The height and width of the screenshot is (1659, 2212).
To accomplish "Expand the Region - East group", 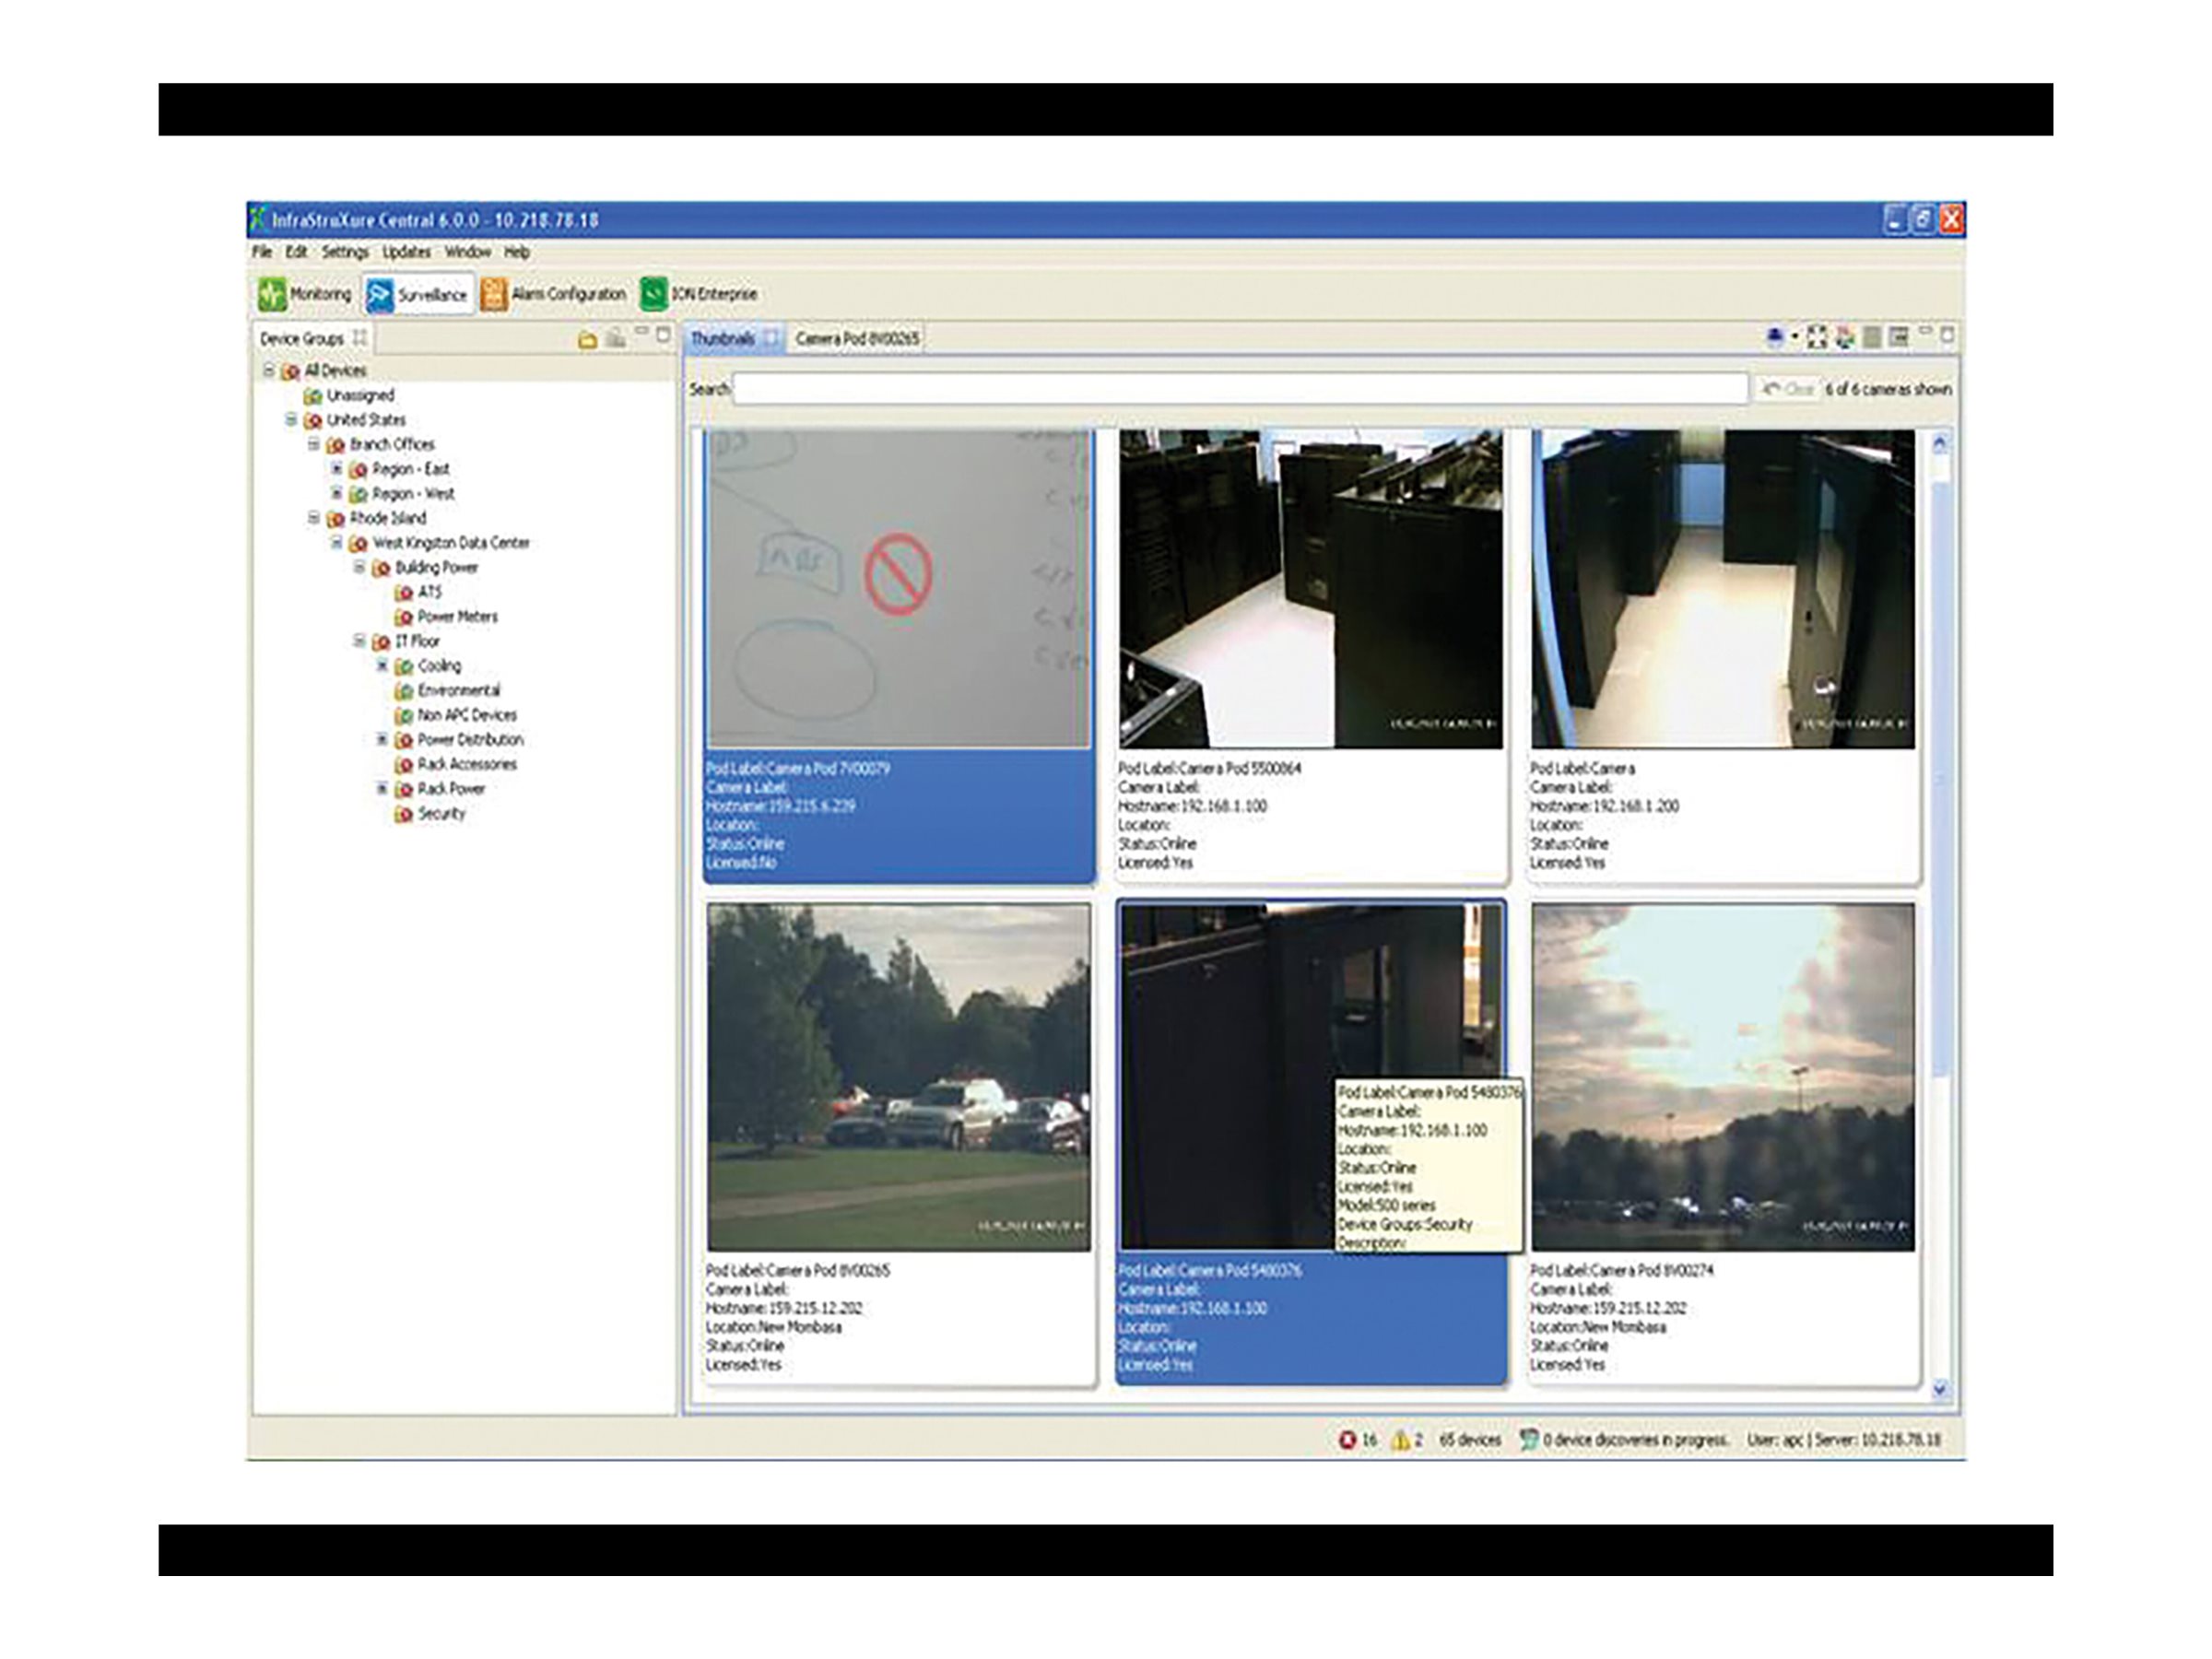I will (x=337, y=469).
